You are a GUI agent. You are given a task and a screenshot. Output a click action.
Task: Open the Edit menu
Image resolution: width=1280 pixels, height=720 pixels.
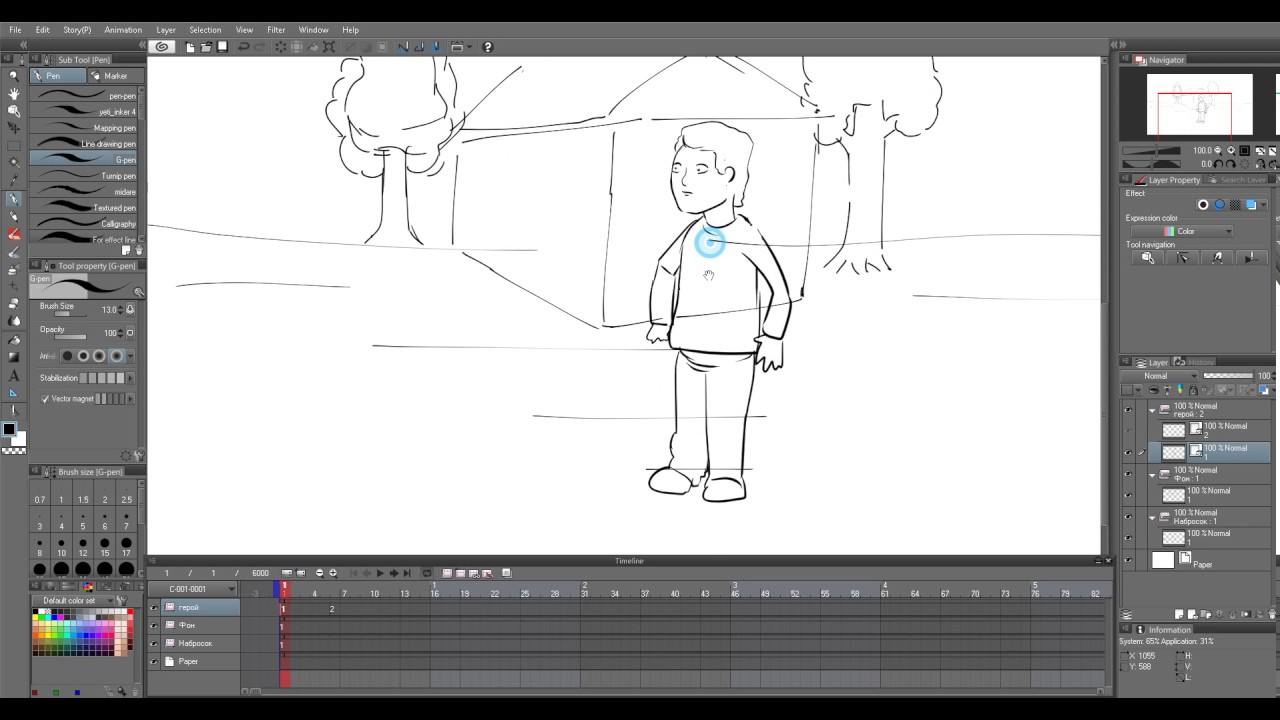click(x=43, y=30)
